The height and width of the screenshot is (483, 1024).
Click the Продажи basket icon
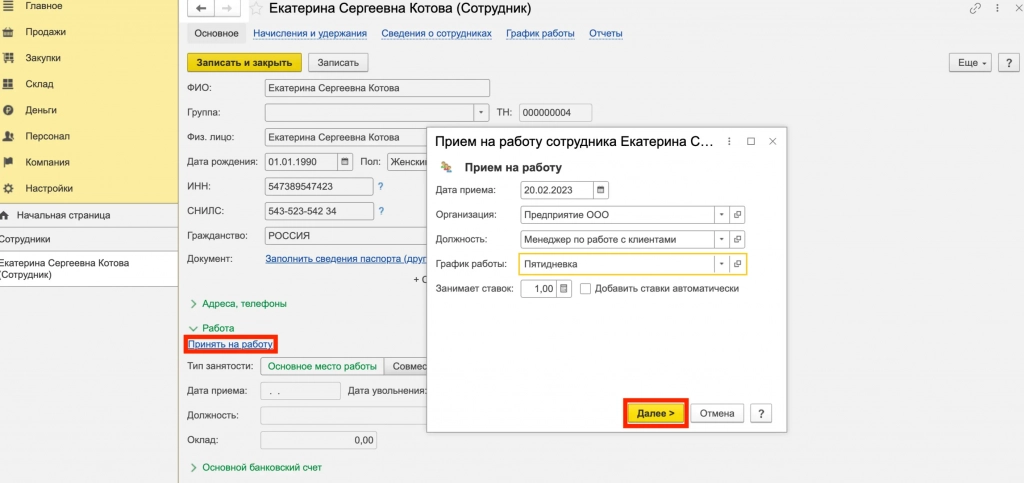(x=8, y=32)
